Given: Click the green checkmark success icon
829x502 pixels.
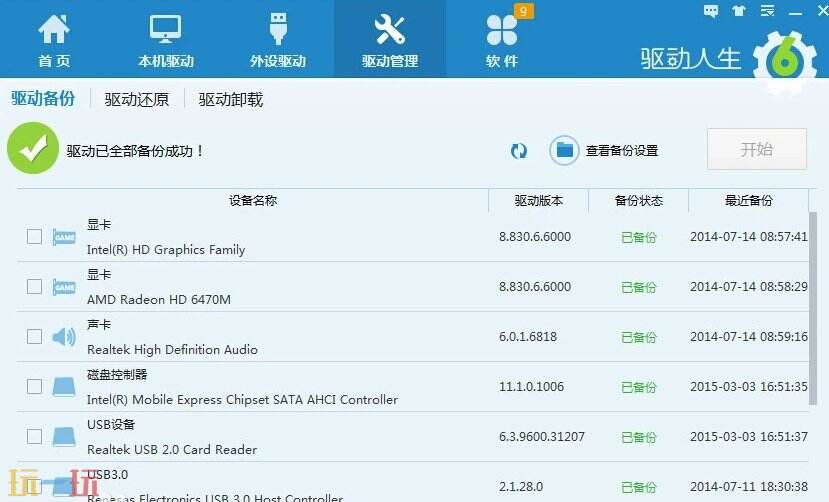Looking at the screenshot, I should click(x=33, y=148).
